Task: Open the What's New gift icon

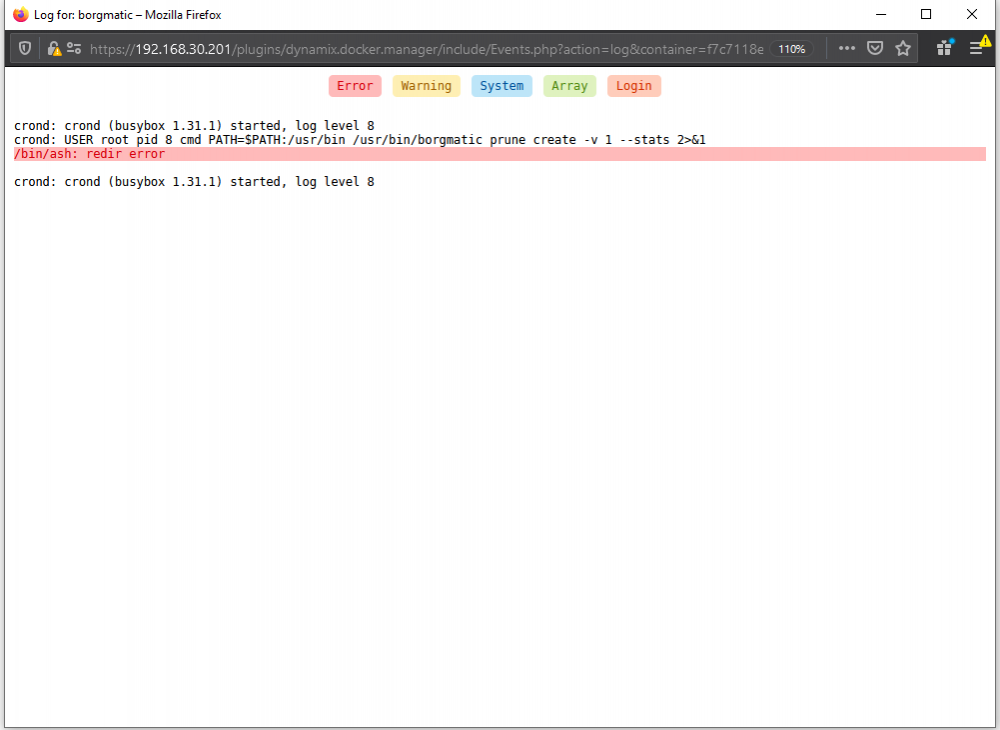Action: click(945, 48)
